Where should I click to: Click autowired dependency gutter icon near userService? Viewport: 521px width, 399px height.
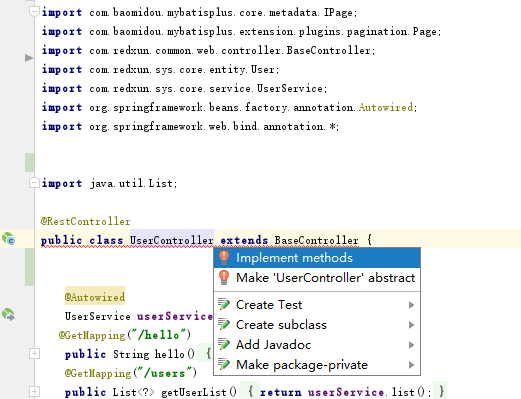[8, 315]
